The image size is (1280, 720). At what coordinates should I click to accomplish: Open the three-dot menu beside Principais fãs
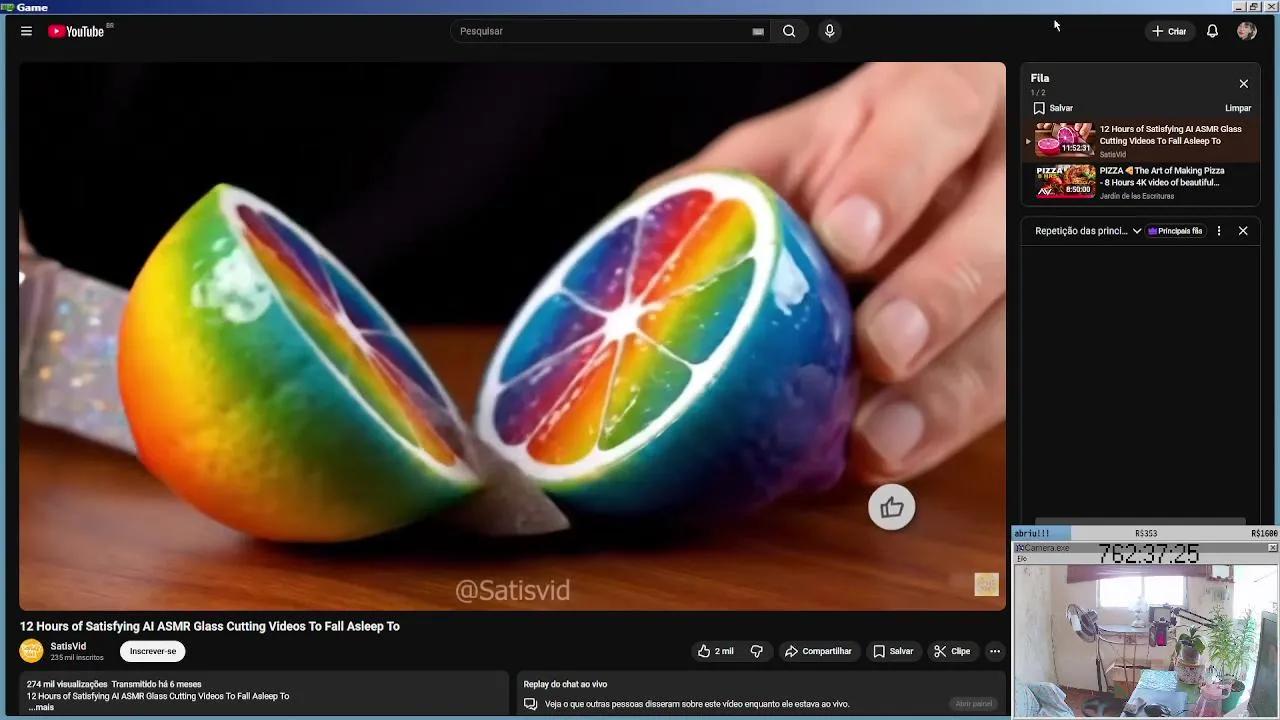(1219, 230)
